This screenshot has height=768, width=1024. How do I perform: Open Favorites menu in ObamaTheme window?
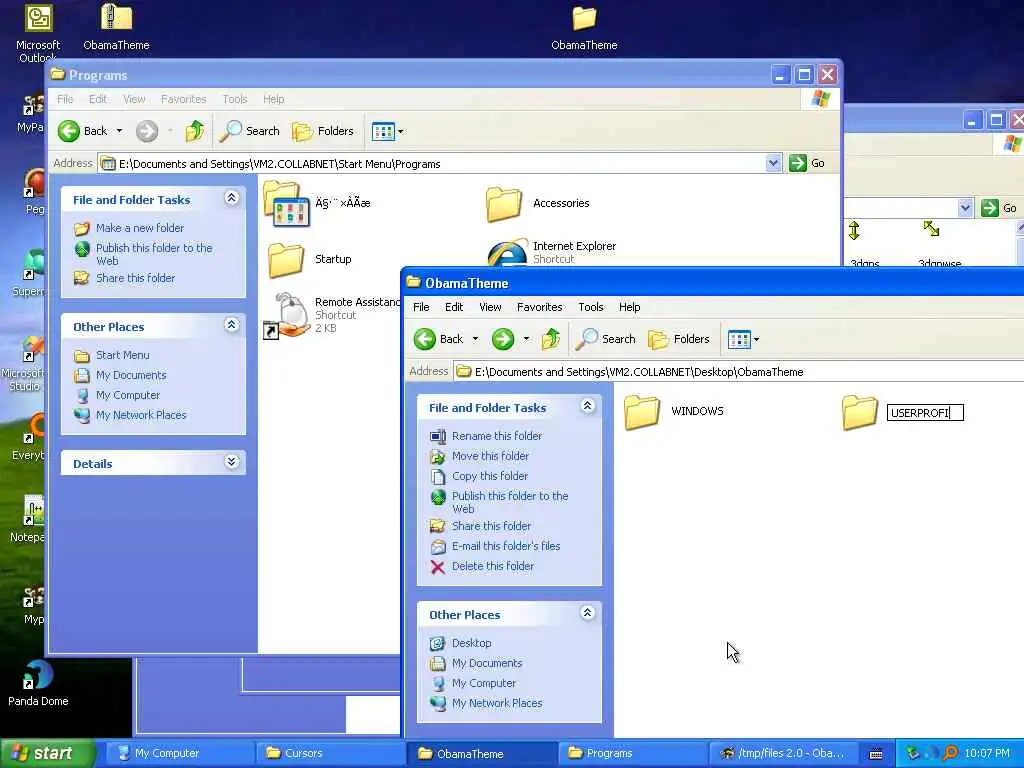[539, 307]
